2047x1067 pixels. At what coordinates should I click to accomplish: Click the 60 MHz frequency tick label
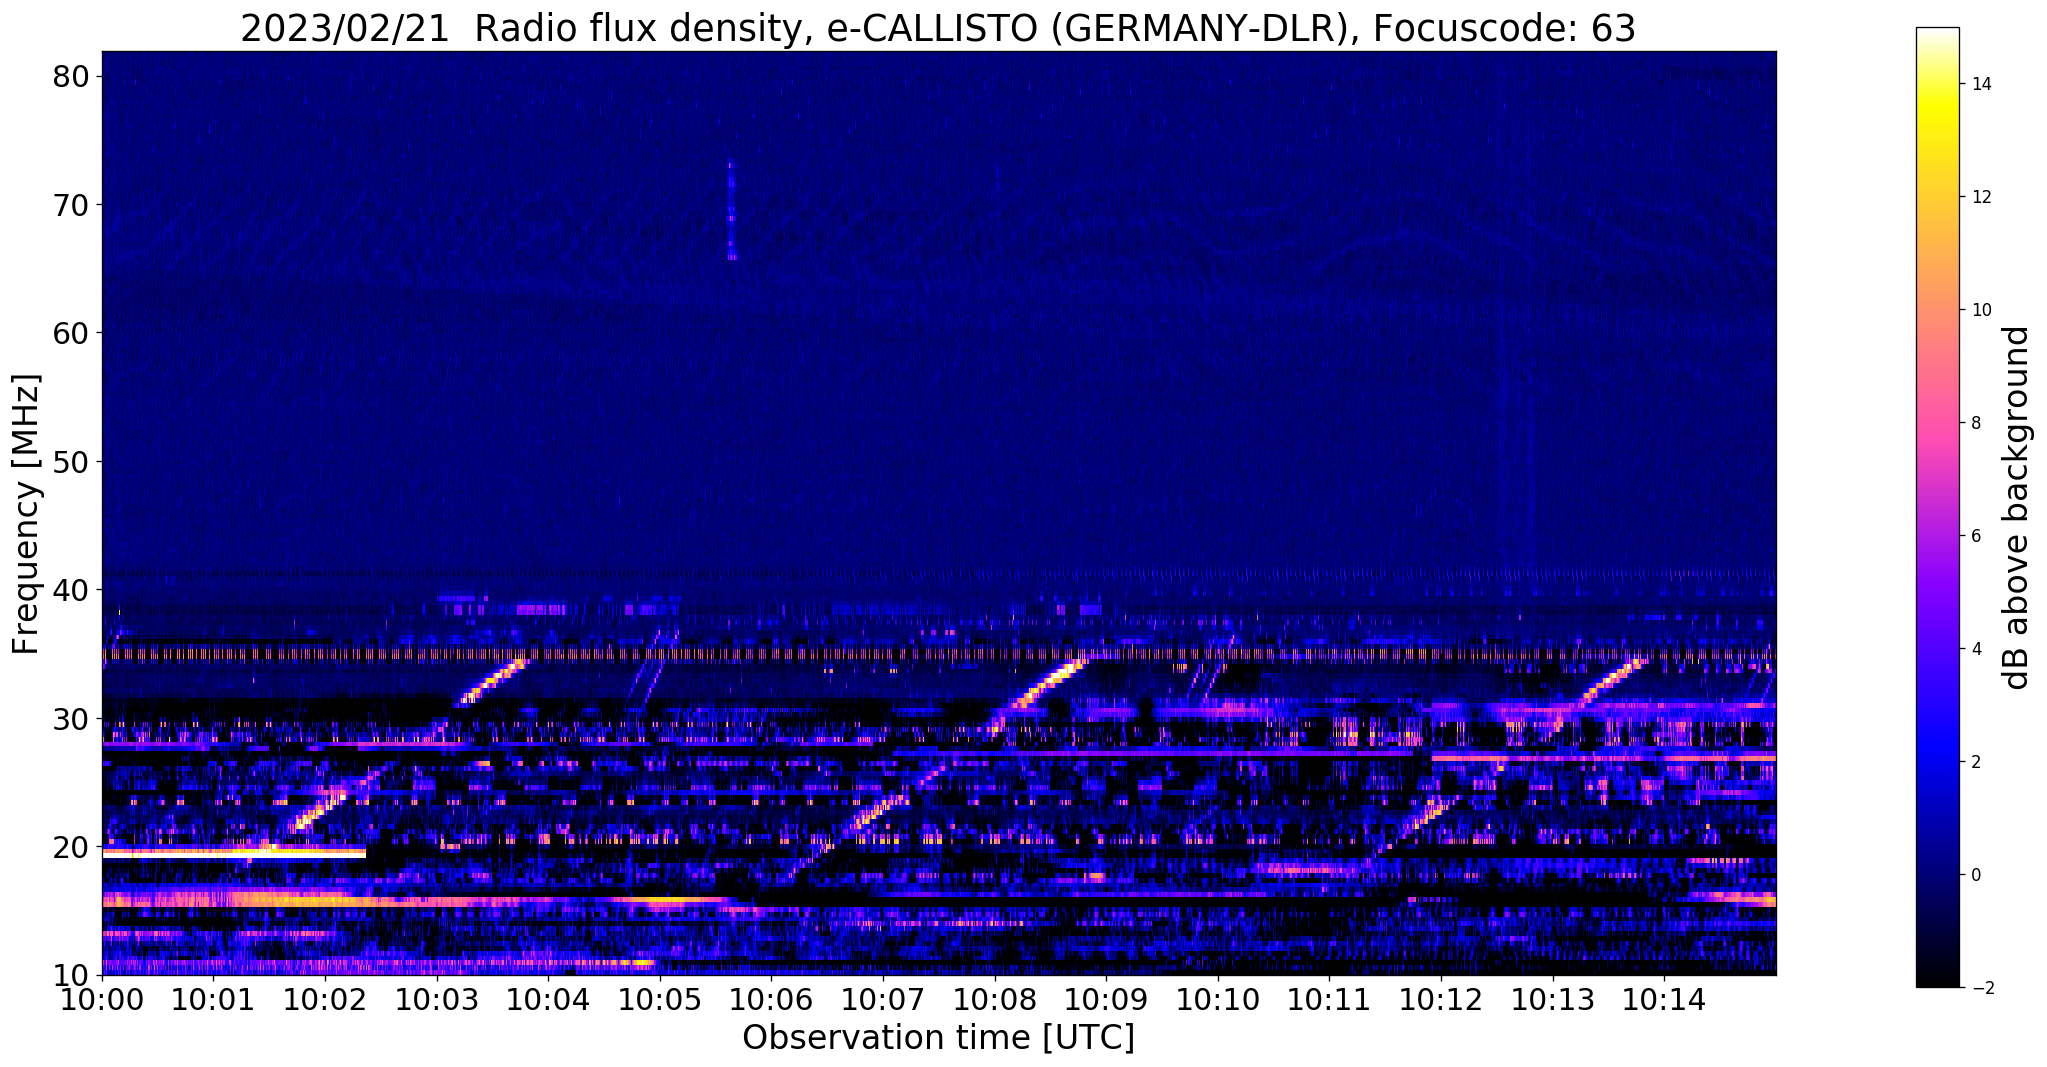(70, 333)
